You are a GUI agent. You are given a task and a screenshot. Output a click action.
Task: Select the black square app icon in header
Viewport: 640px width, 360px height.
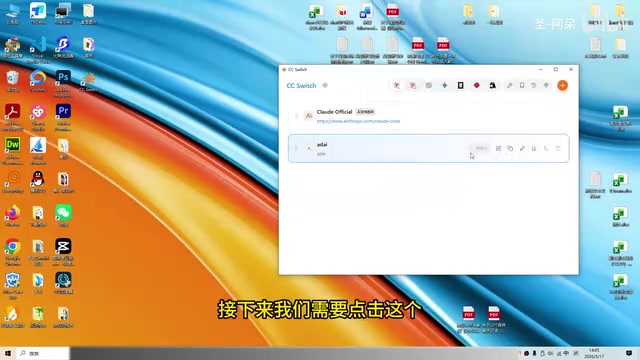click(460, 85)
